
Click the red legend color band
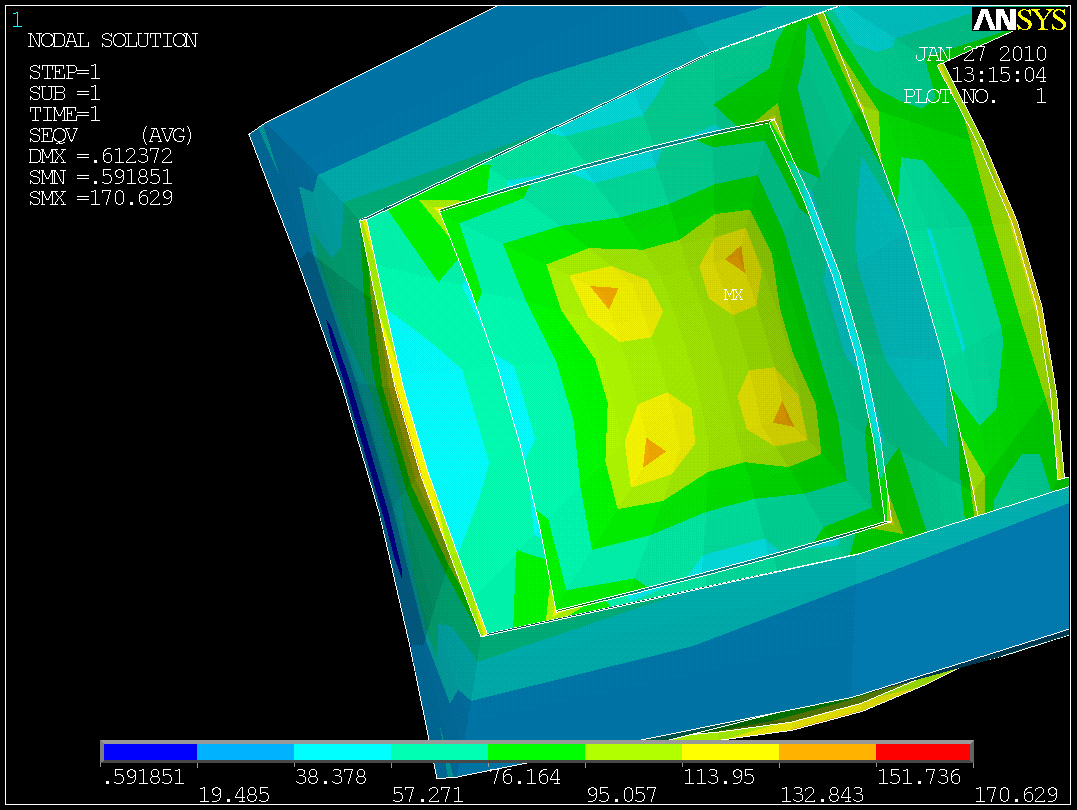923,752
